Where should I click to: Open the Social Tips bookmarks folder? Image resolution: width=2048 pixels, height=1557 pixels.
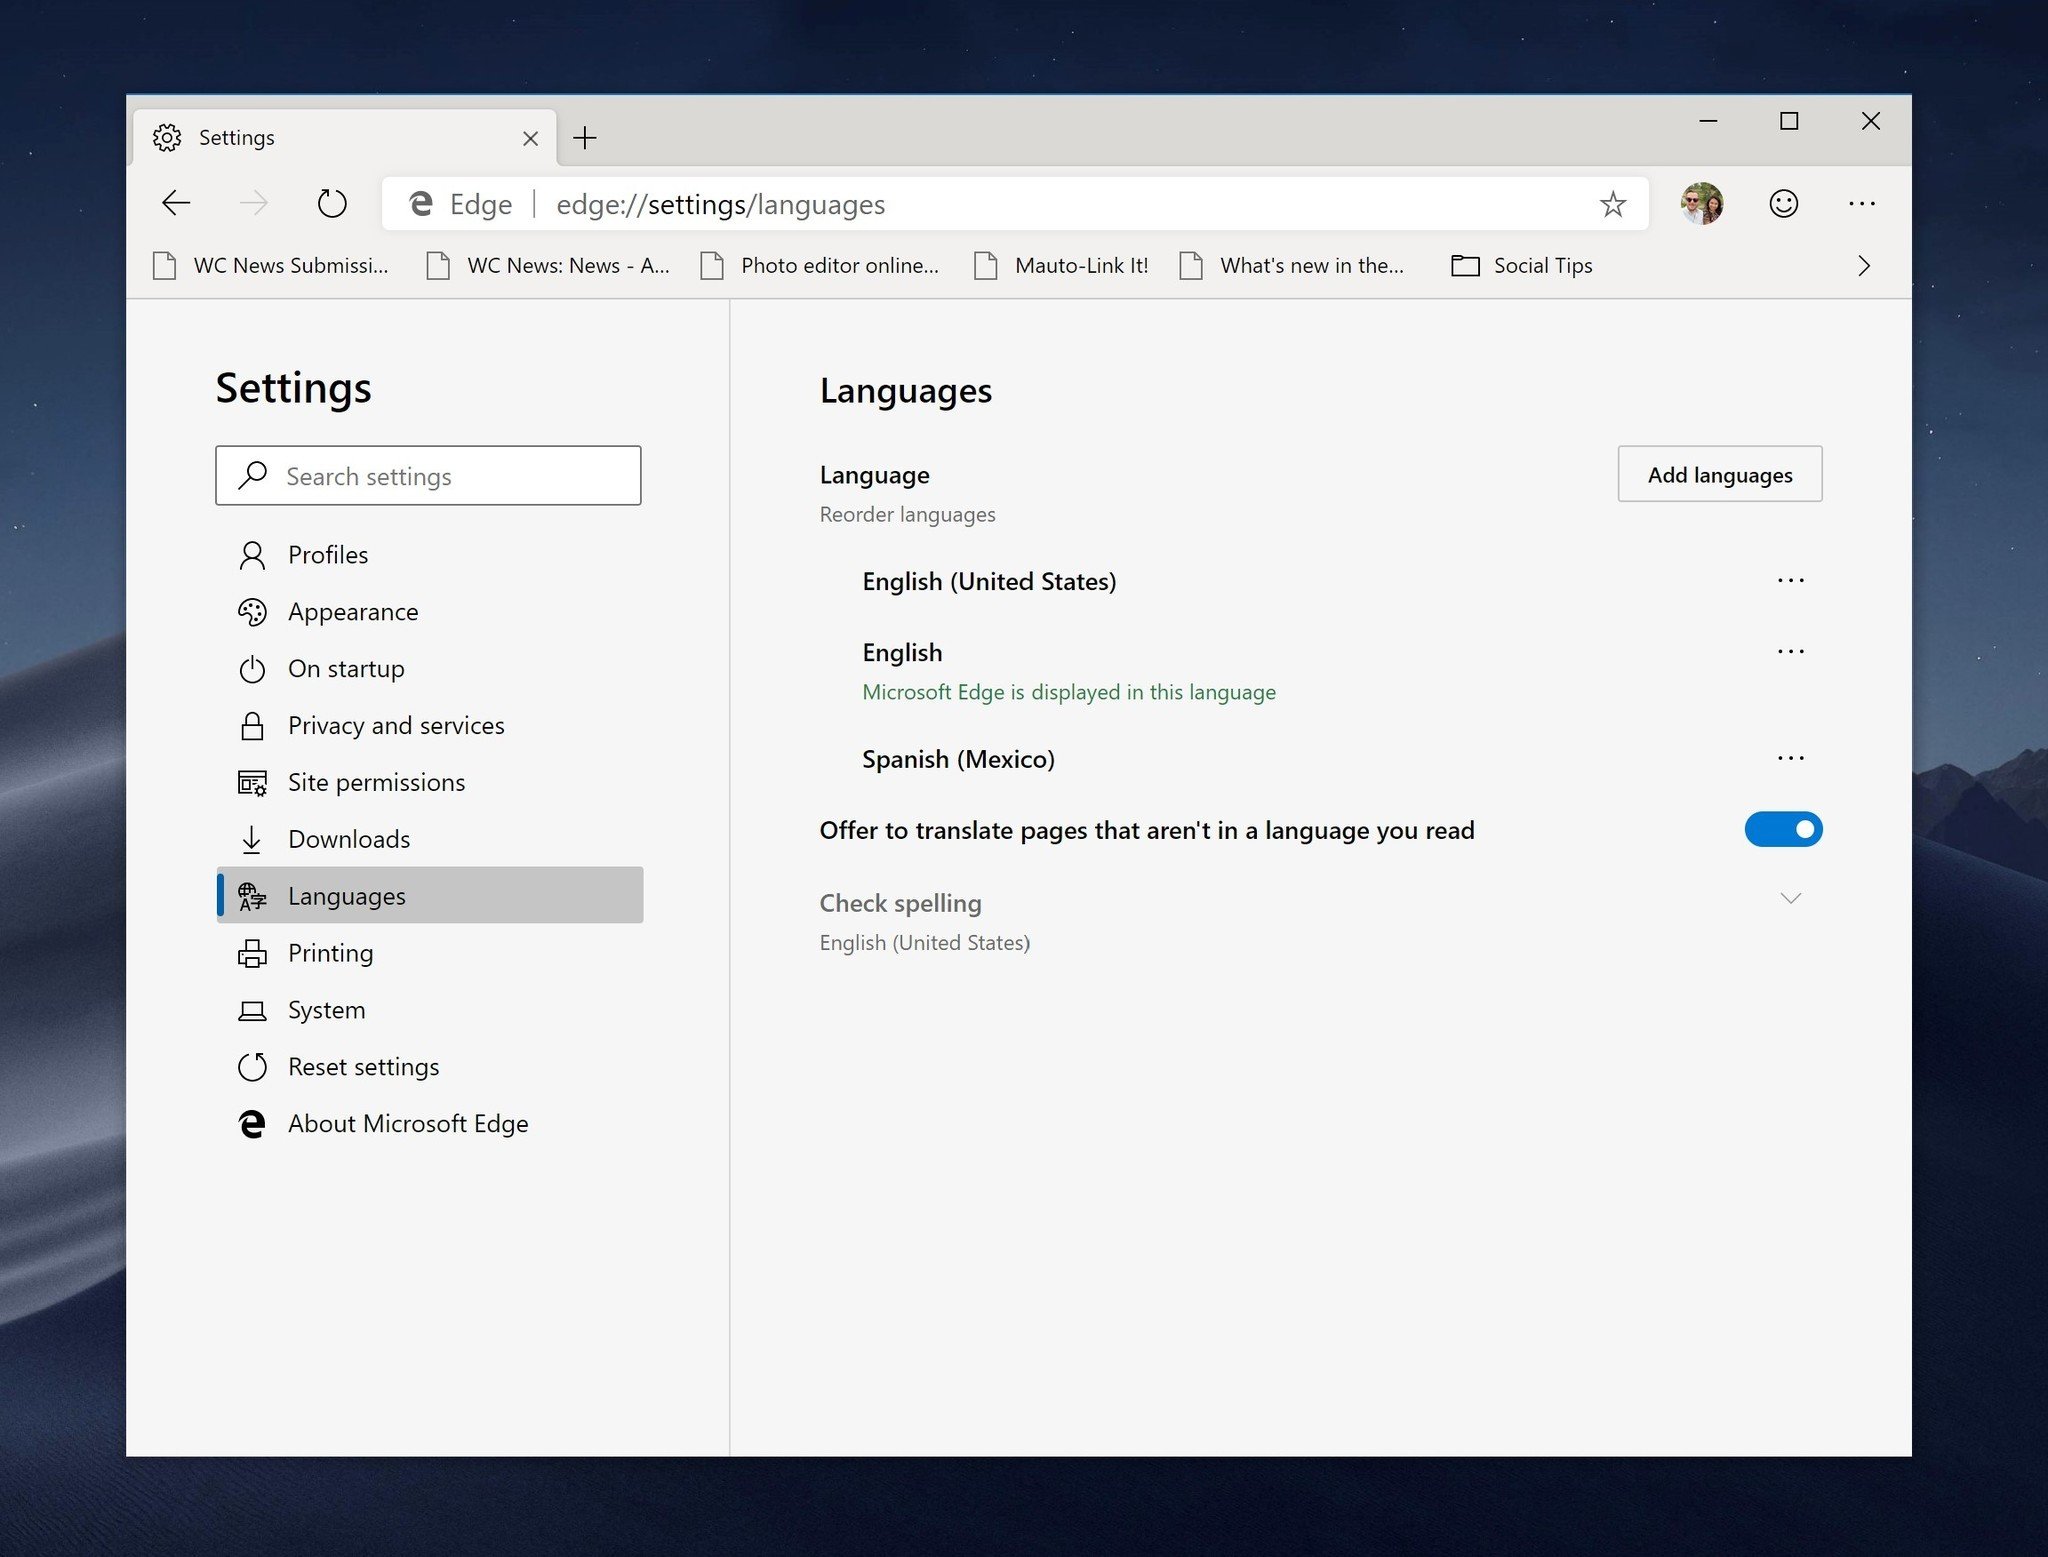pos(1522,266)
